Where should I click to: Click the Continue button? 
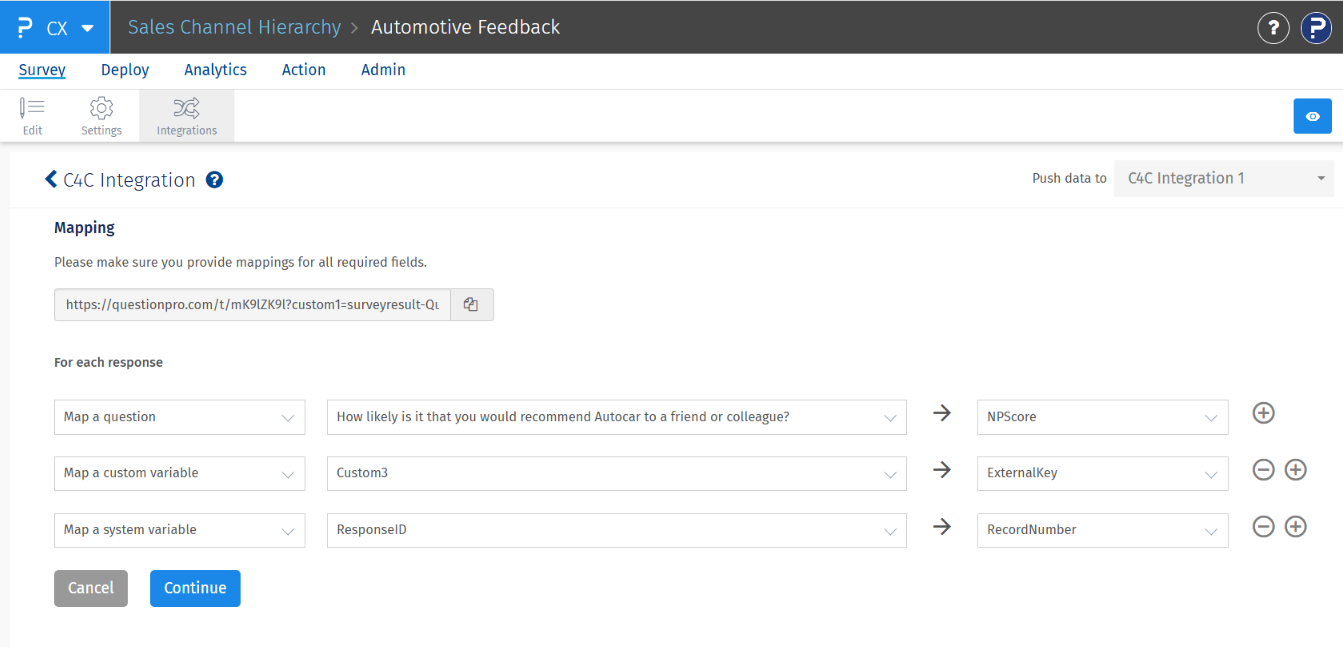click(195, 588)
